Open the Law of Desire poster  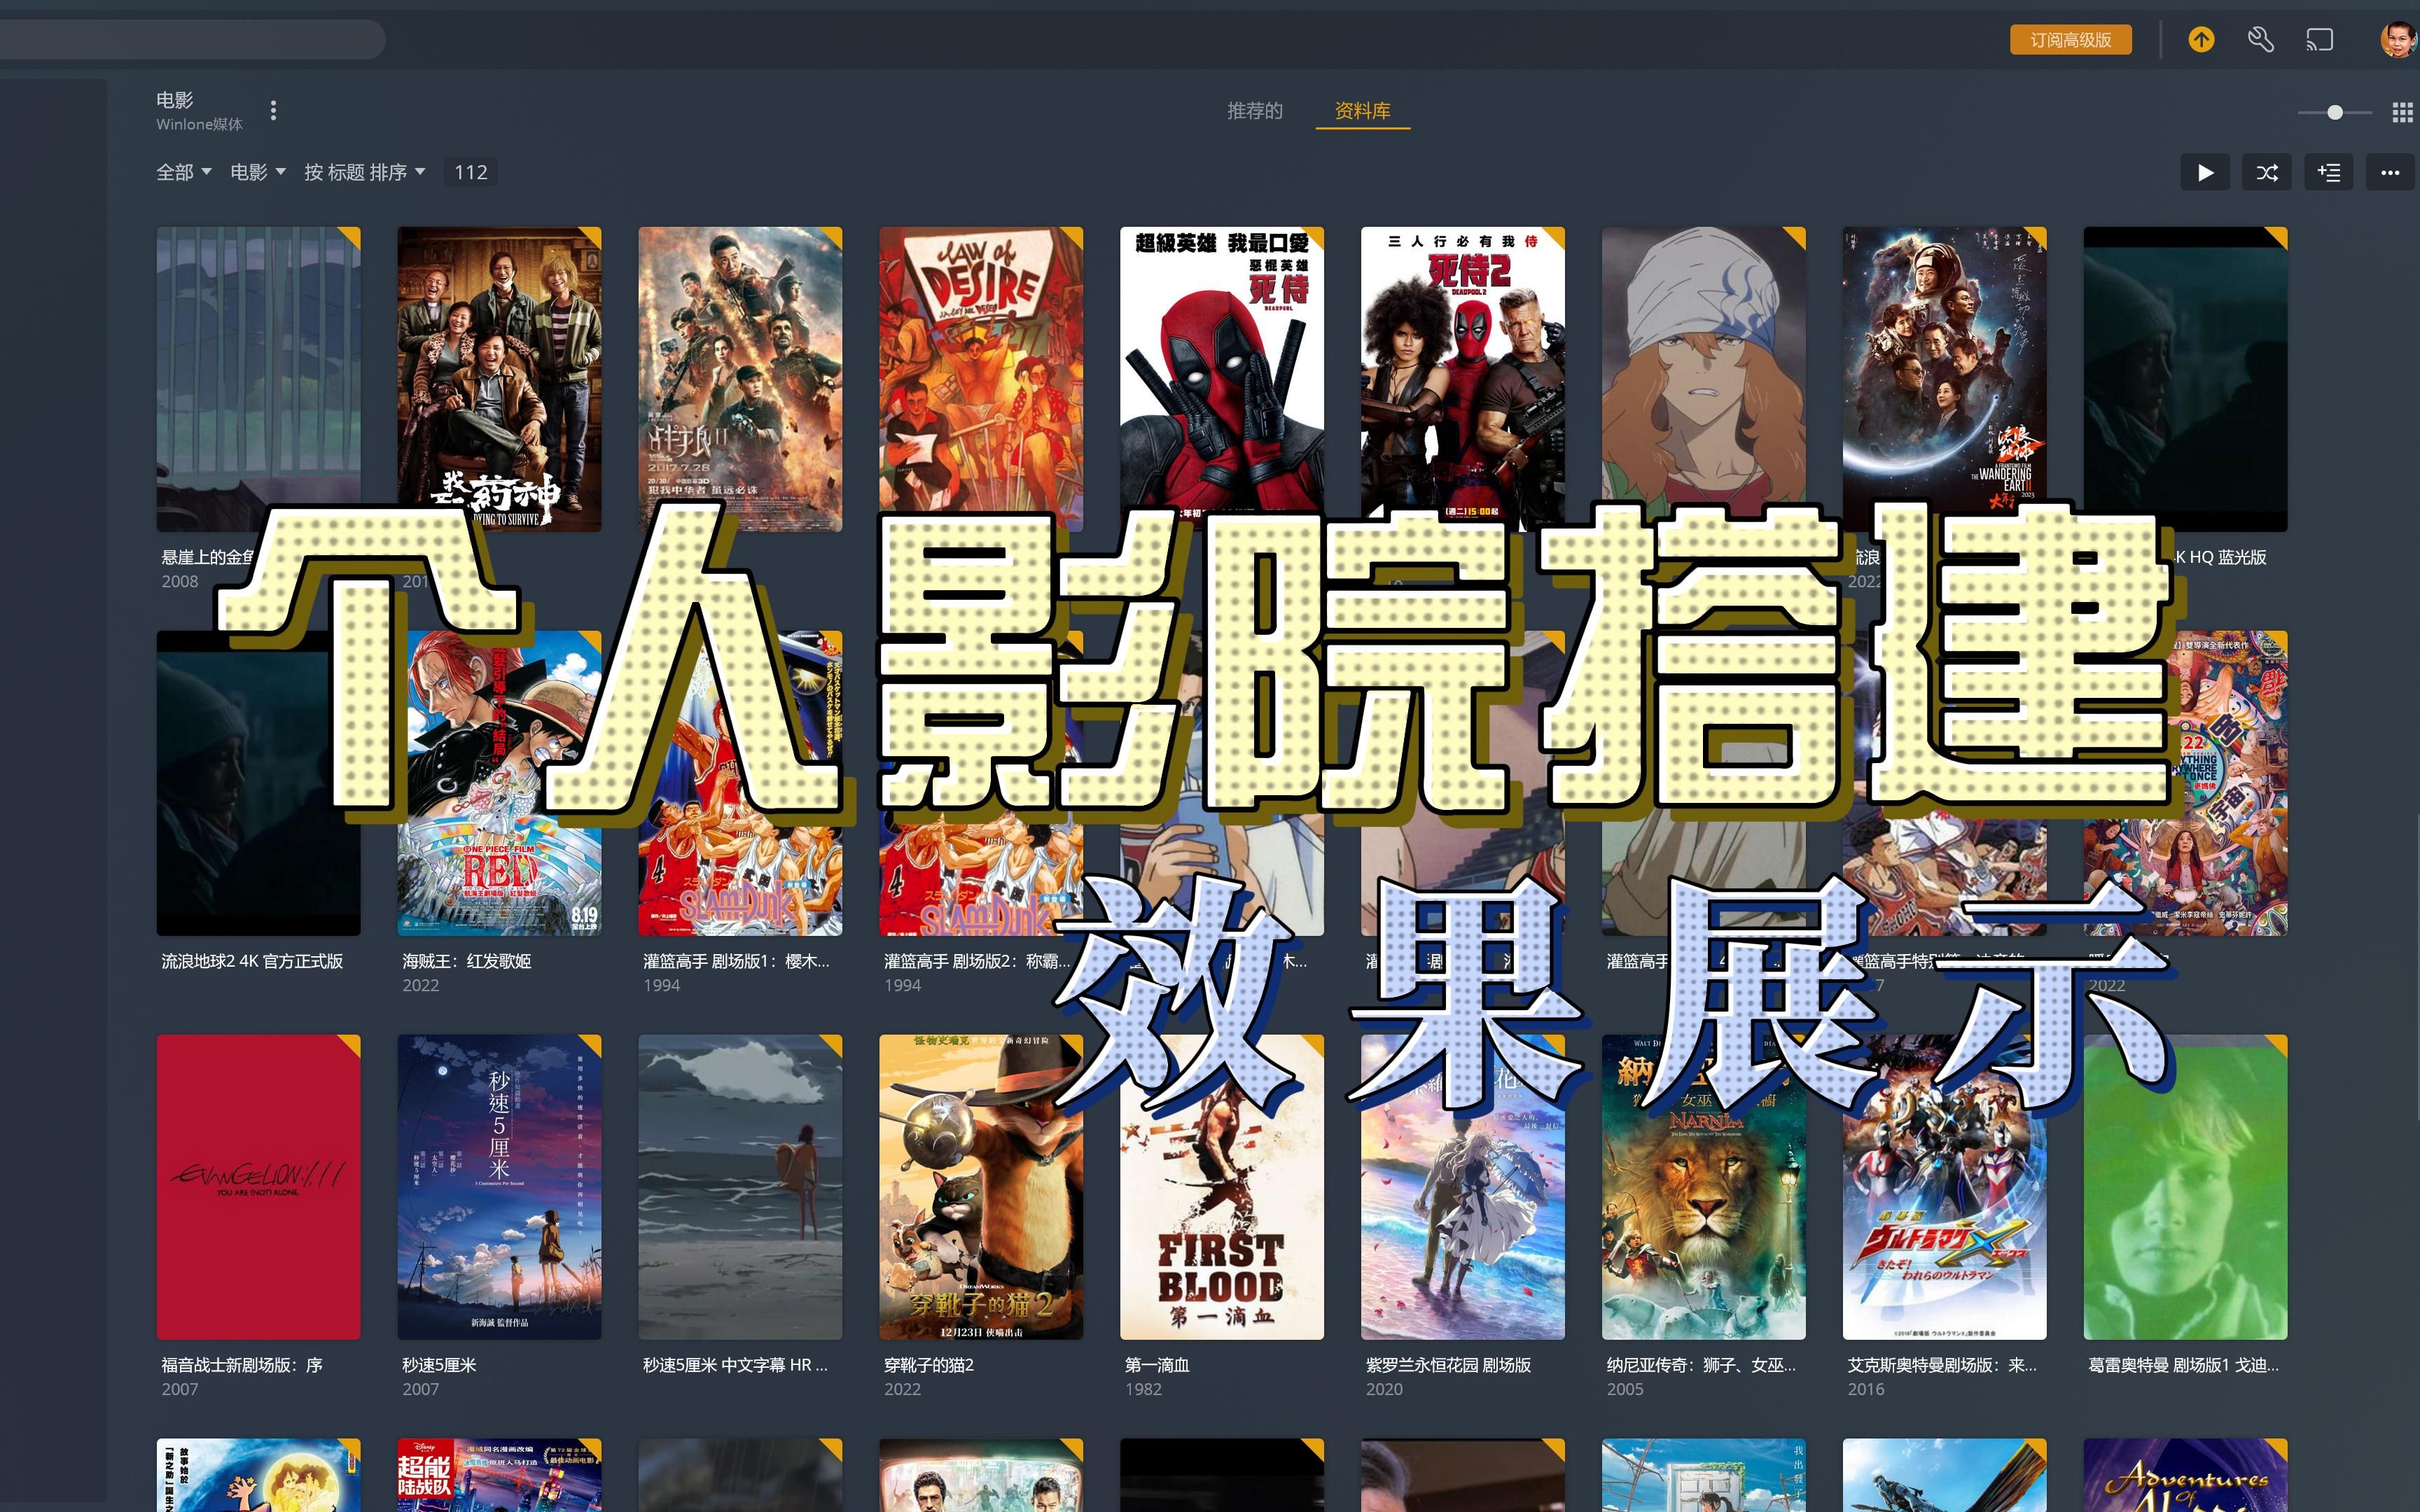coord(981,379)
